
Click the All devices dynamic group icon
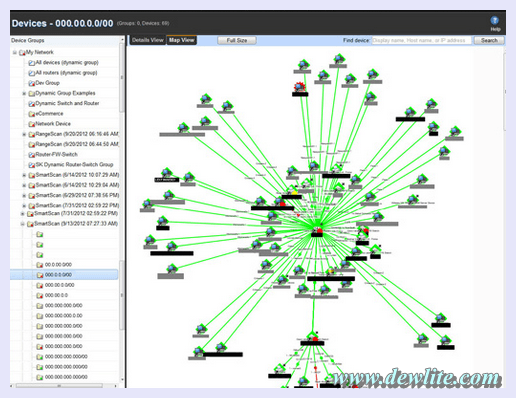coord(32,63)
